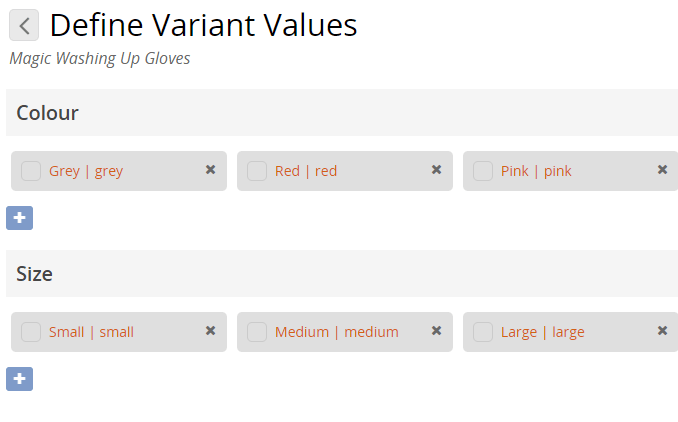678x422 pixels.
Task: Open the Medium | medium value link
Action: (337, 332)
